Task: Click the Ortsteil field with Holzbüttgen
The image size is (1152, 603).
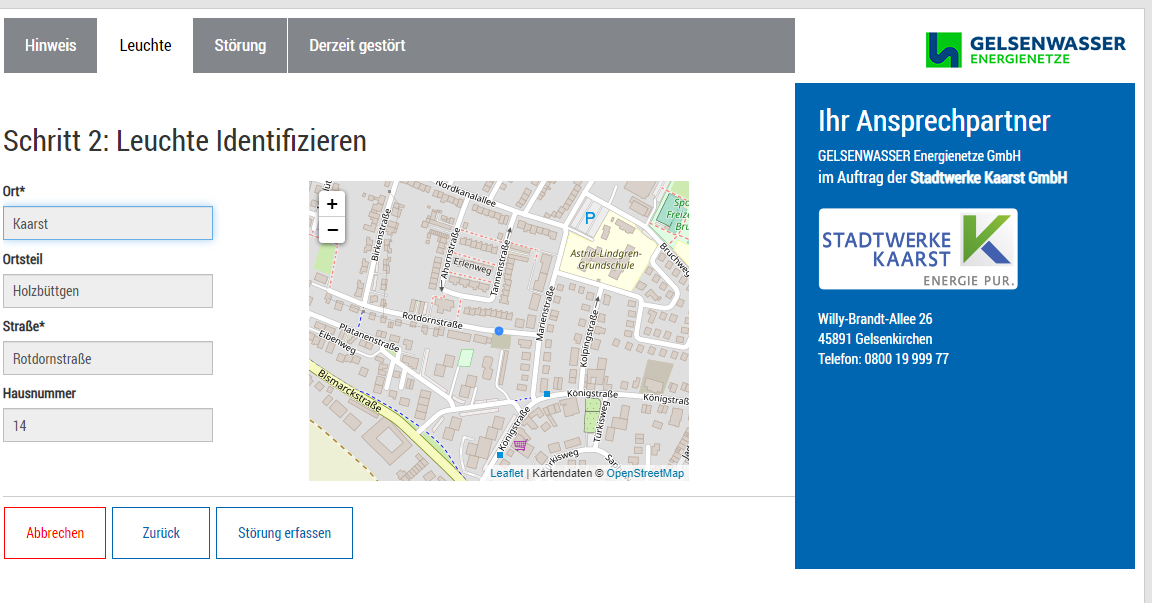Action: [x=108, y=291]
